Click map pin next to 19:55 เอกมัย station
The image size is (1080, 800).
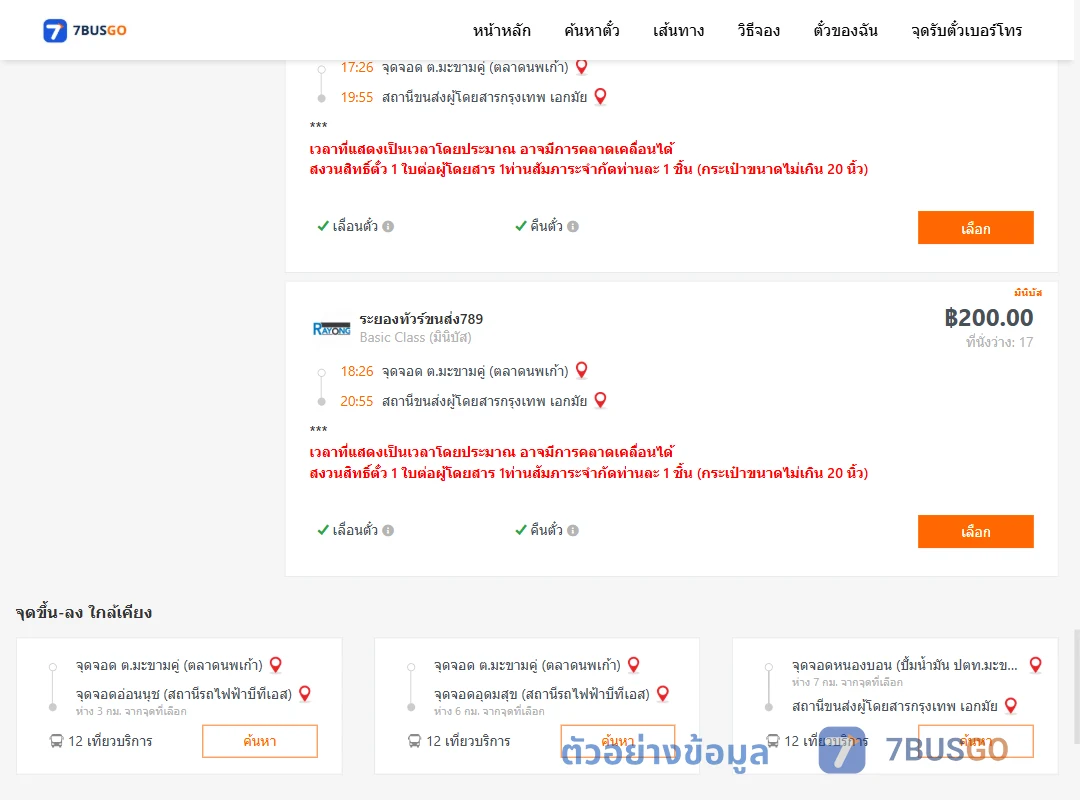tap(600, 96)
